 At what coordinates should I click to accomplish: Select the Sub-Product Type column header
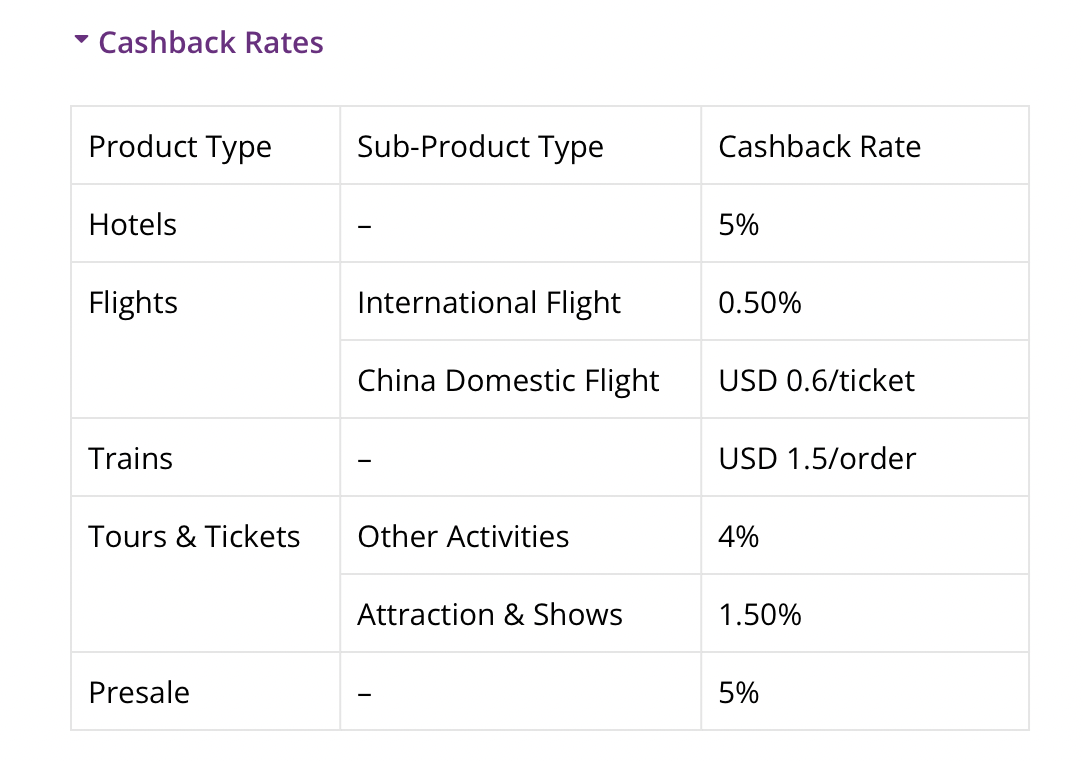pyautogui.click(x=480, y=147)
